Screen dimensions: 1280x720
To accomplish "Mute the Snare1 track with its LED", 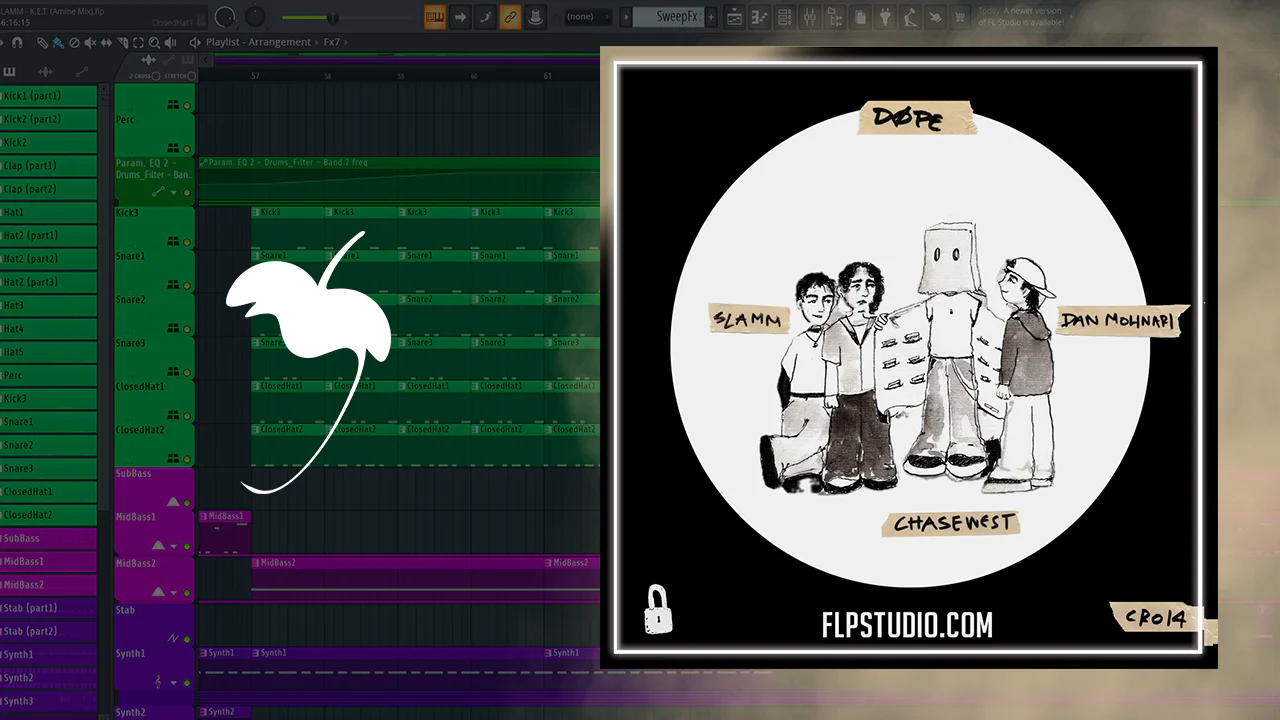I will (187, 285).
